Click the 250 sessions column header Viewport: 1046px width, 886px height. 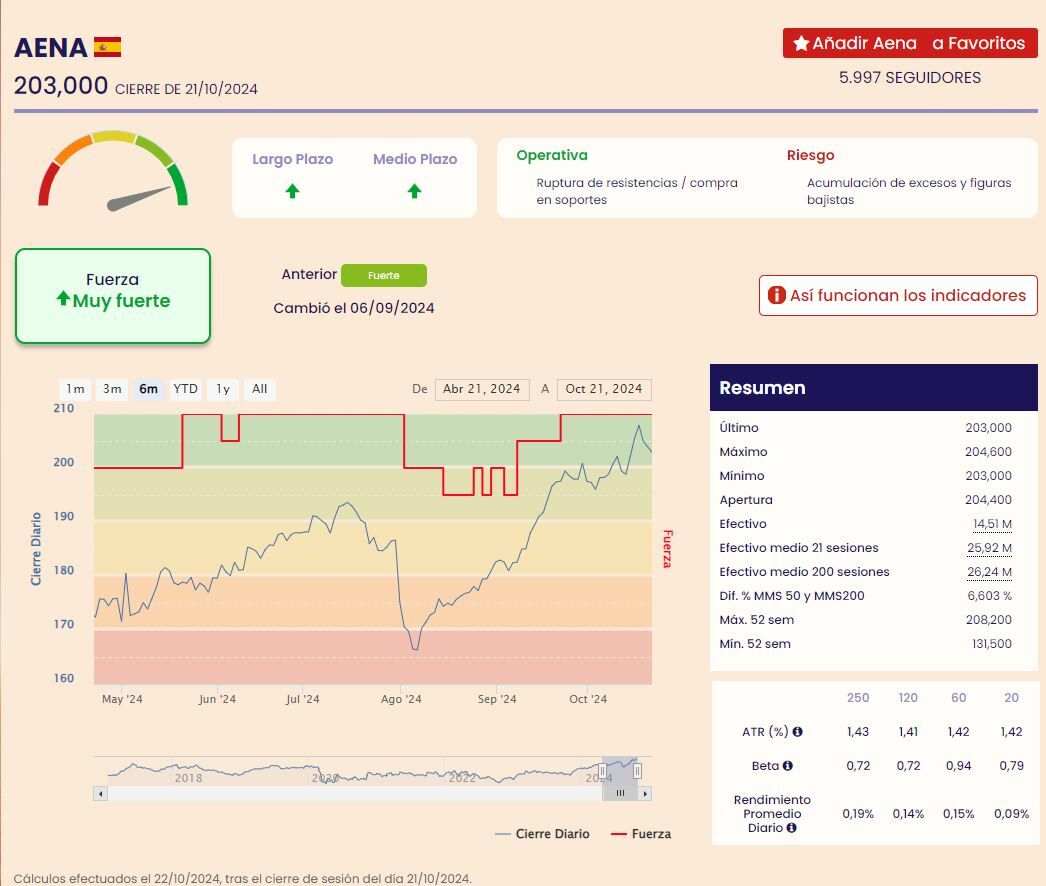(858, 698)
